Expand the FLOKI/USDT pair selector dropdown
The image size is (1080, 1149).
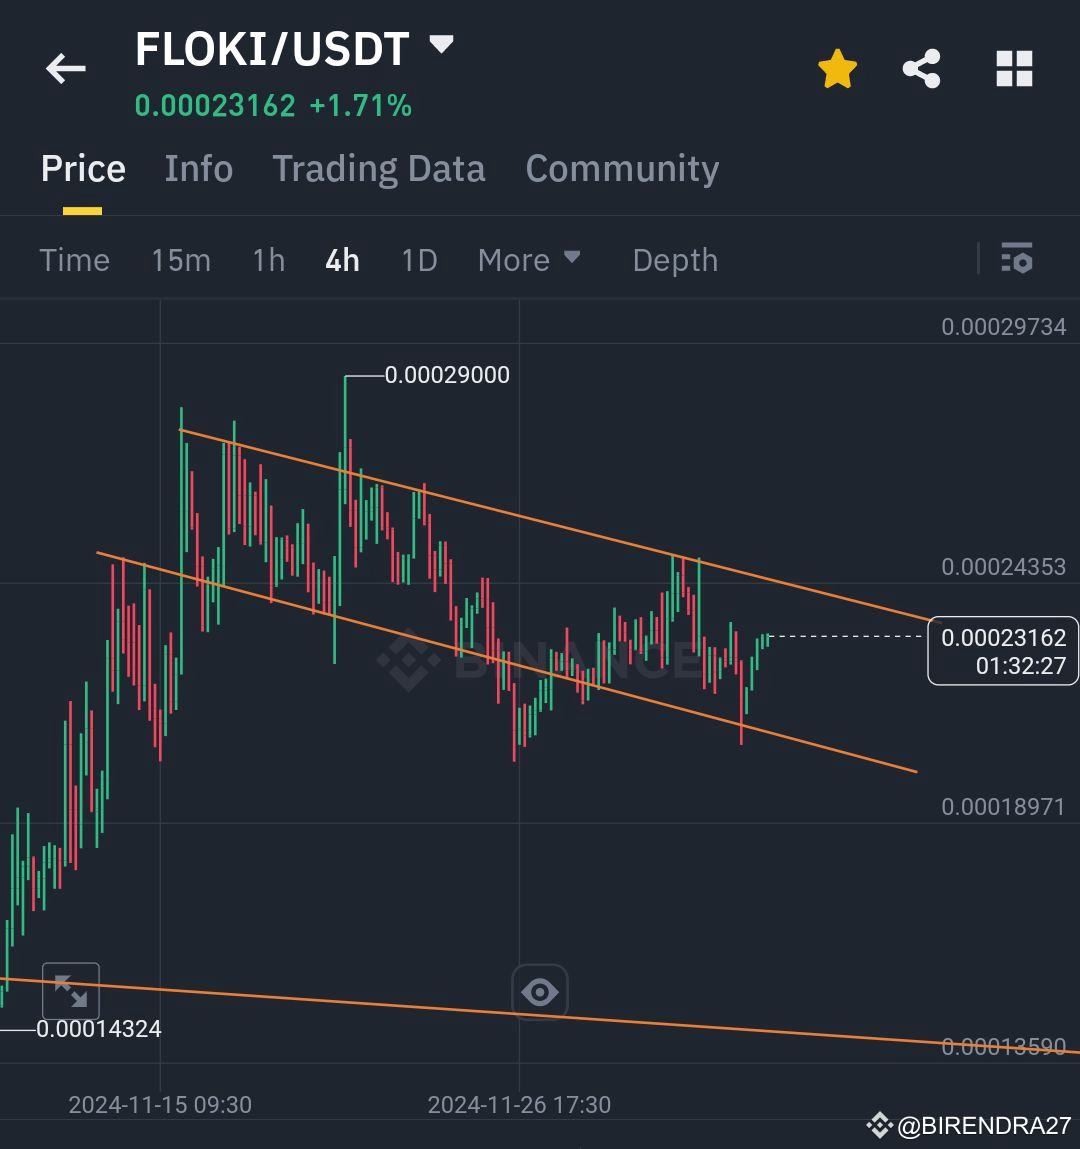[x=440, y=44]
